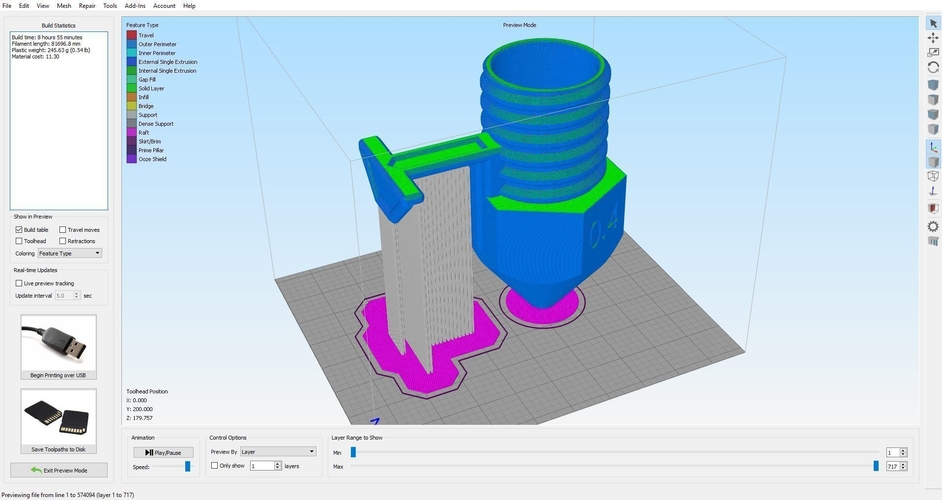Image resolution: width=942 pixels, height=500 pixels.
Task: Click the animation Speed slider handle
Action: coord(187,466)
